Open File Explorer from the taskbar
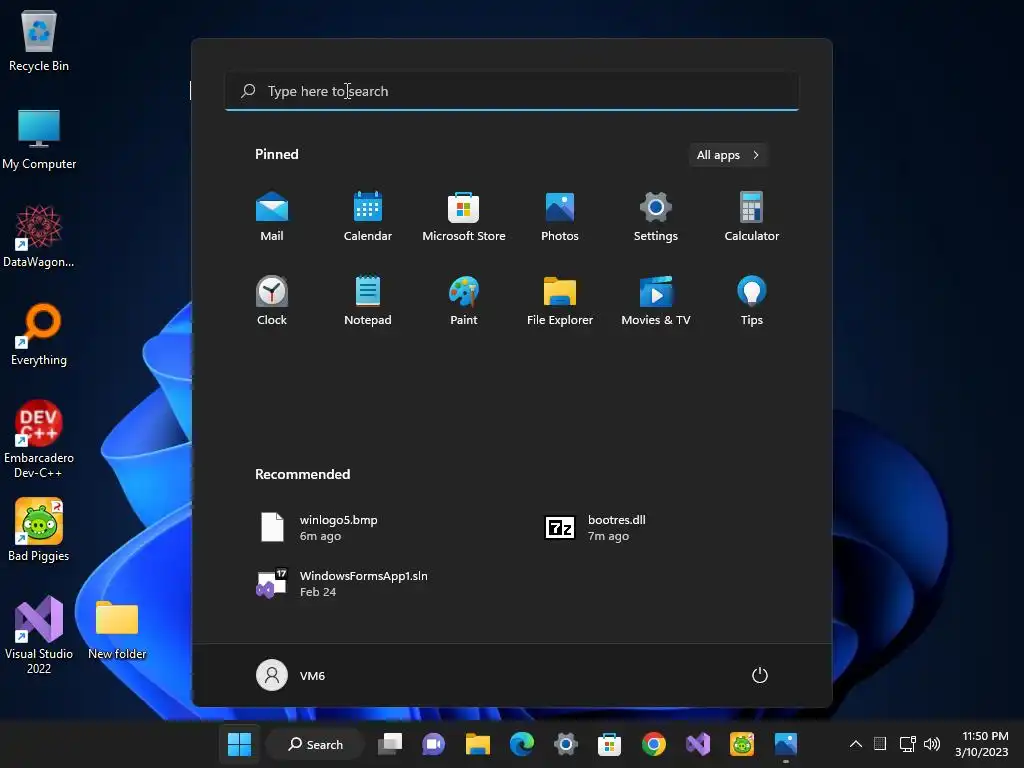Viewport: 1024px width, 768px height. point(477,744)
